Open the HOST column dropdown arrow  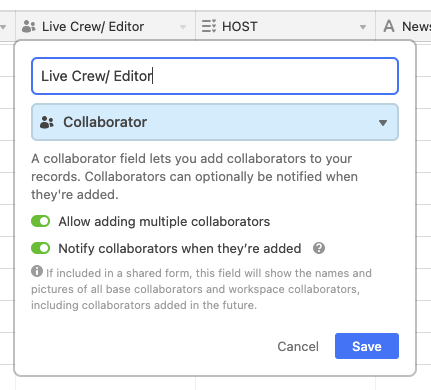tap(363, 27)
